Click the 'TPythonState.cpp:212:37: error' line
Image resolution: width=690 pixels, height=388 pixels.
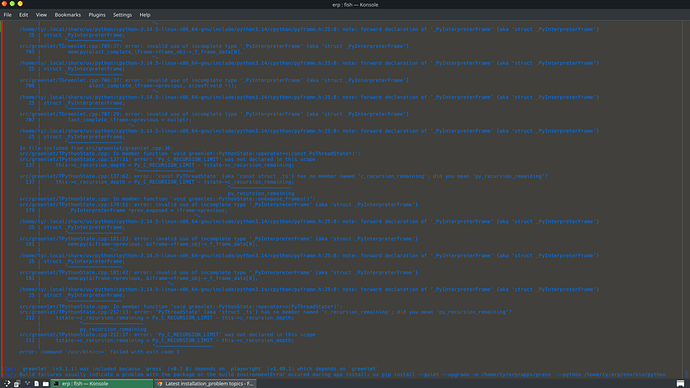pos(167,335)
